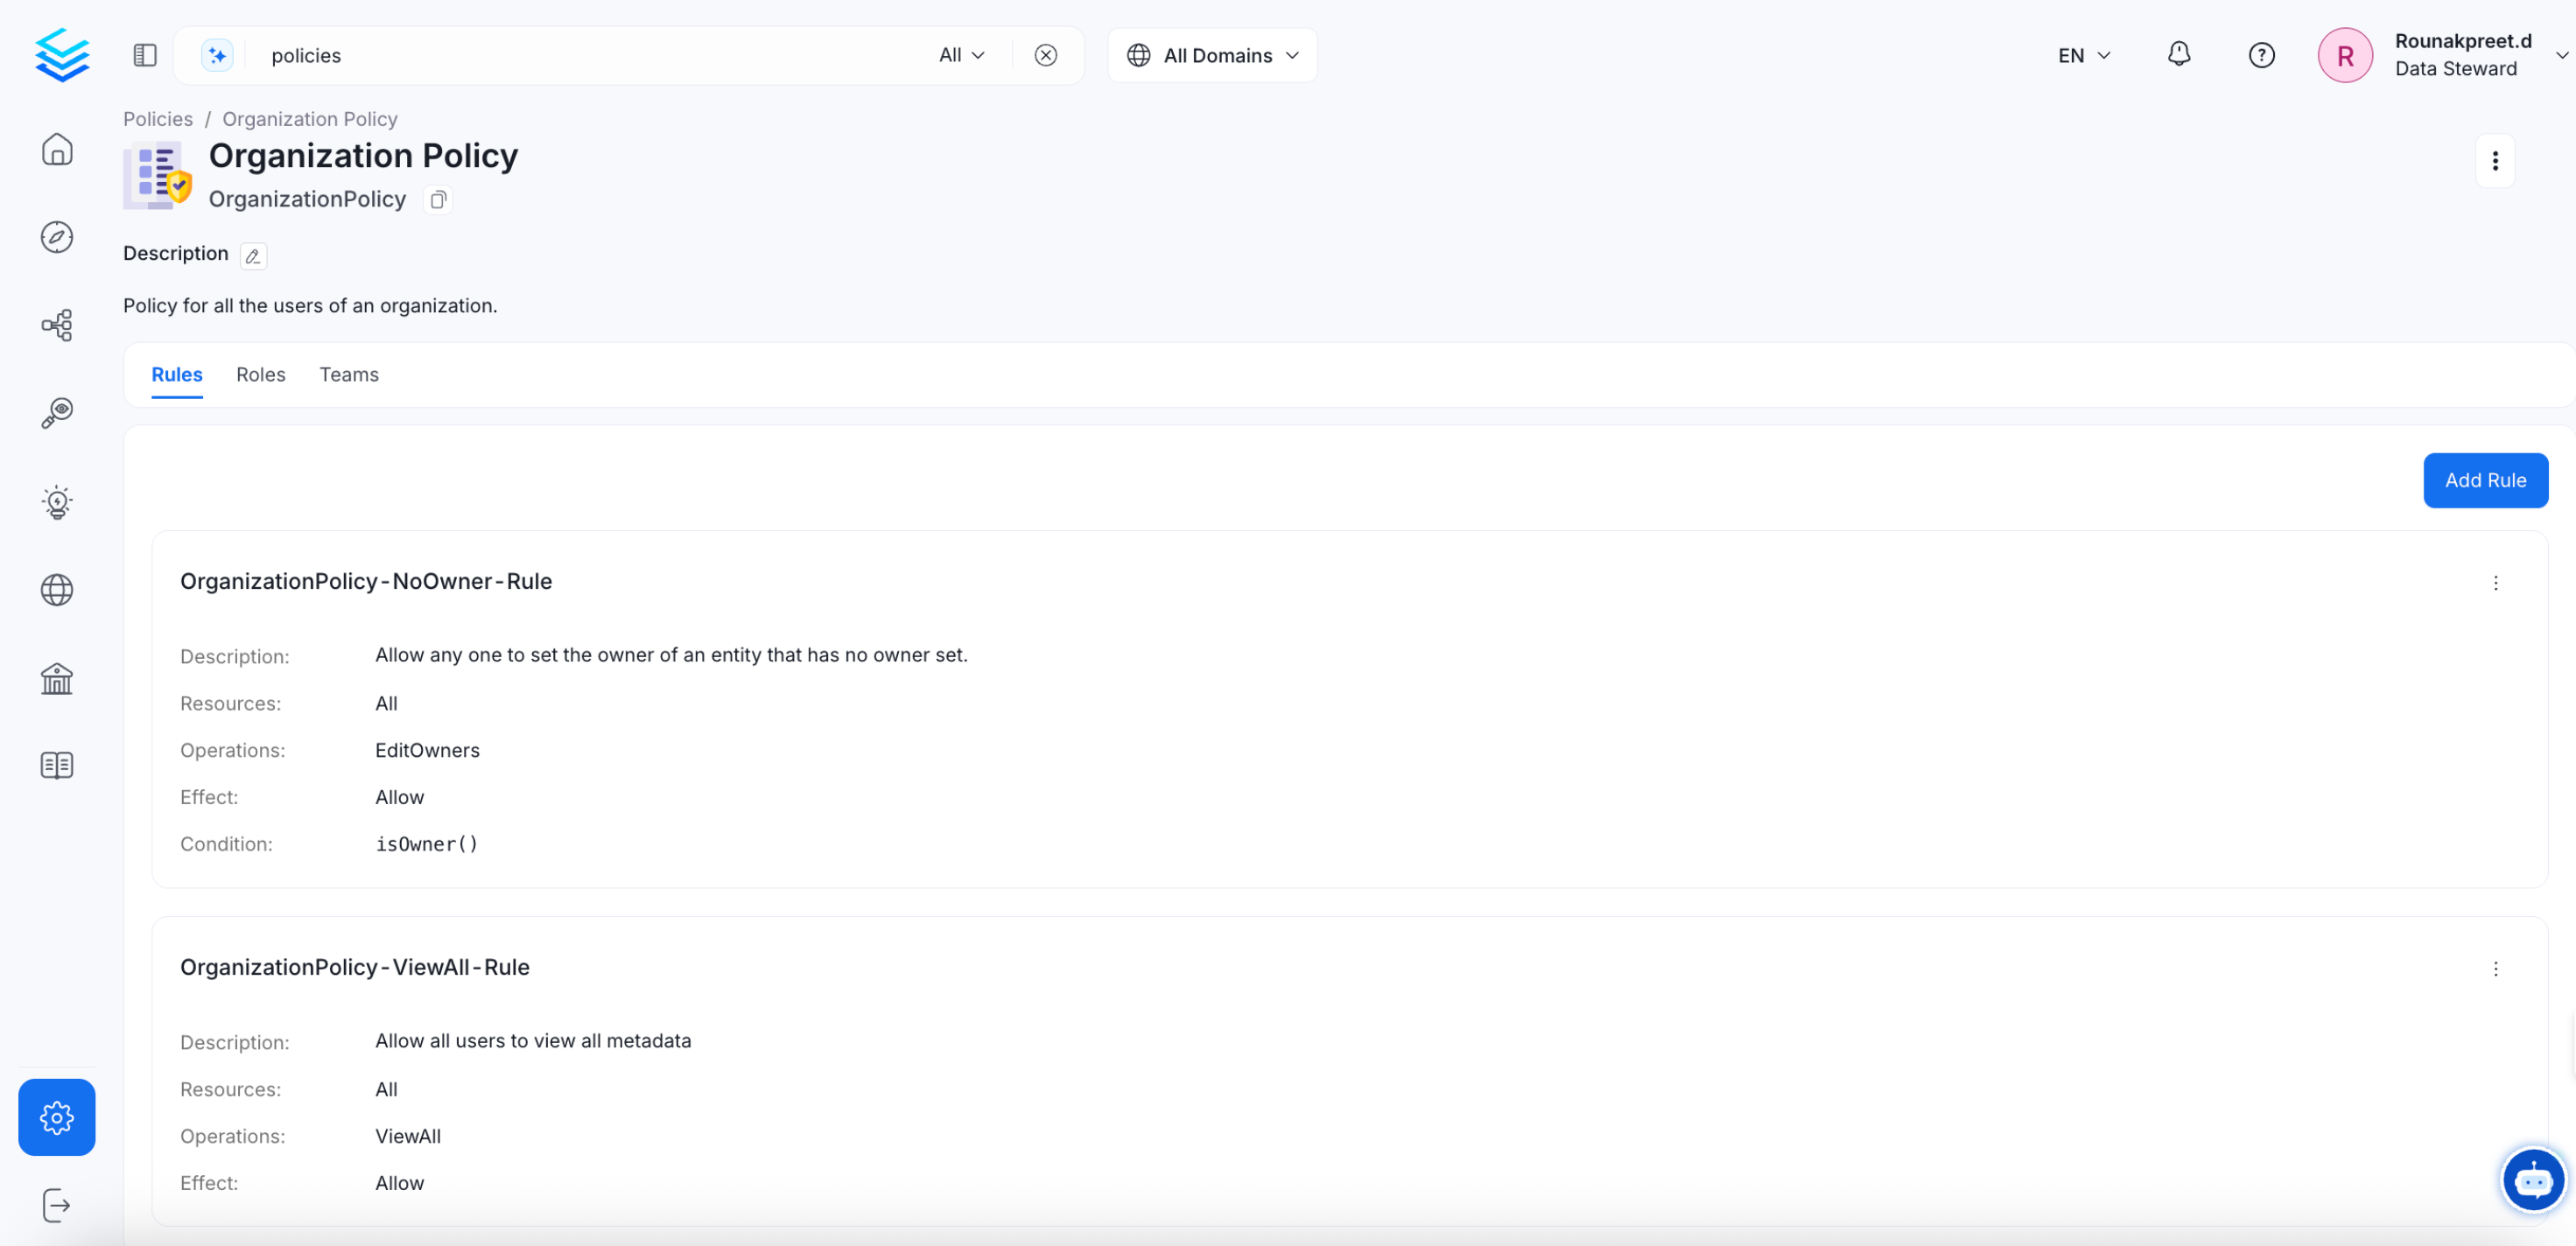Open the Insights lightbulb icon
Image resolution: width=2576 pixels, height=1246 pixels.
tap(57, 502)
